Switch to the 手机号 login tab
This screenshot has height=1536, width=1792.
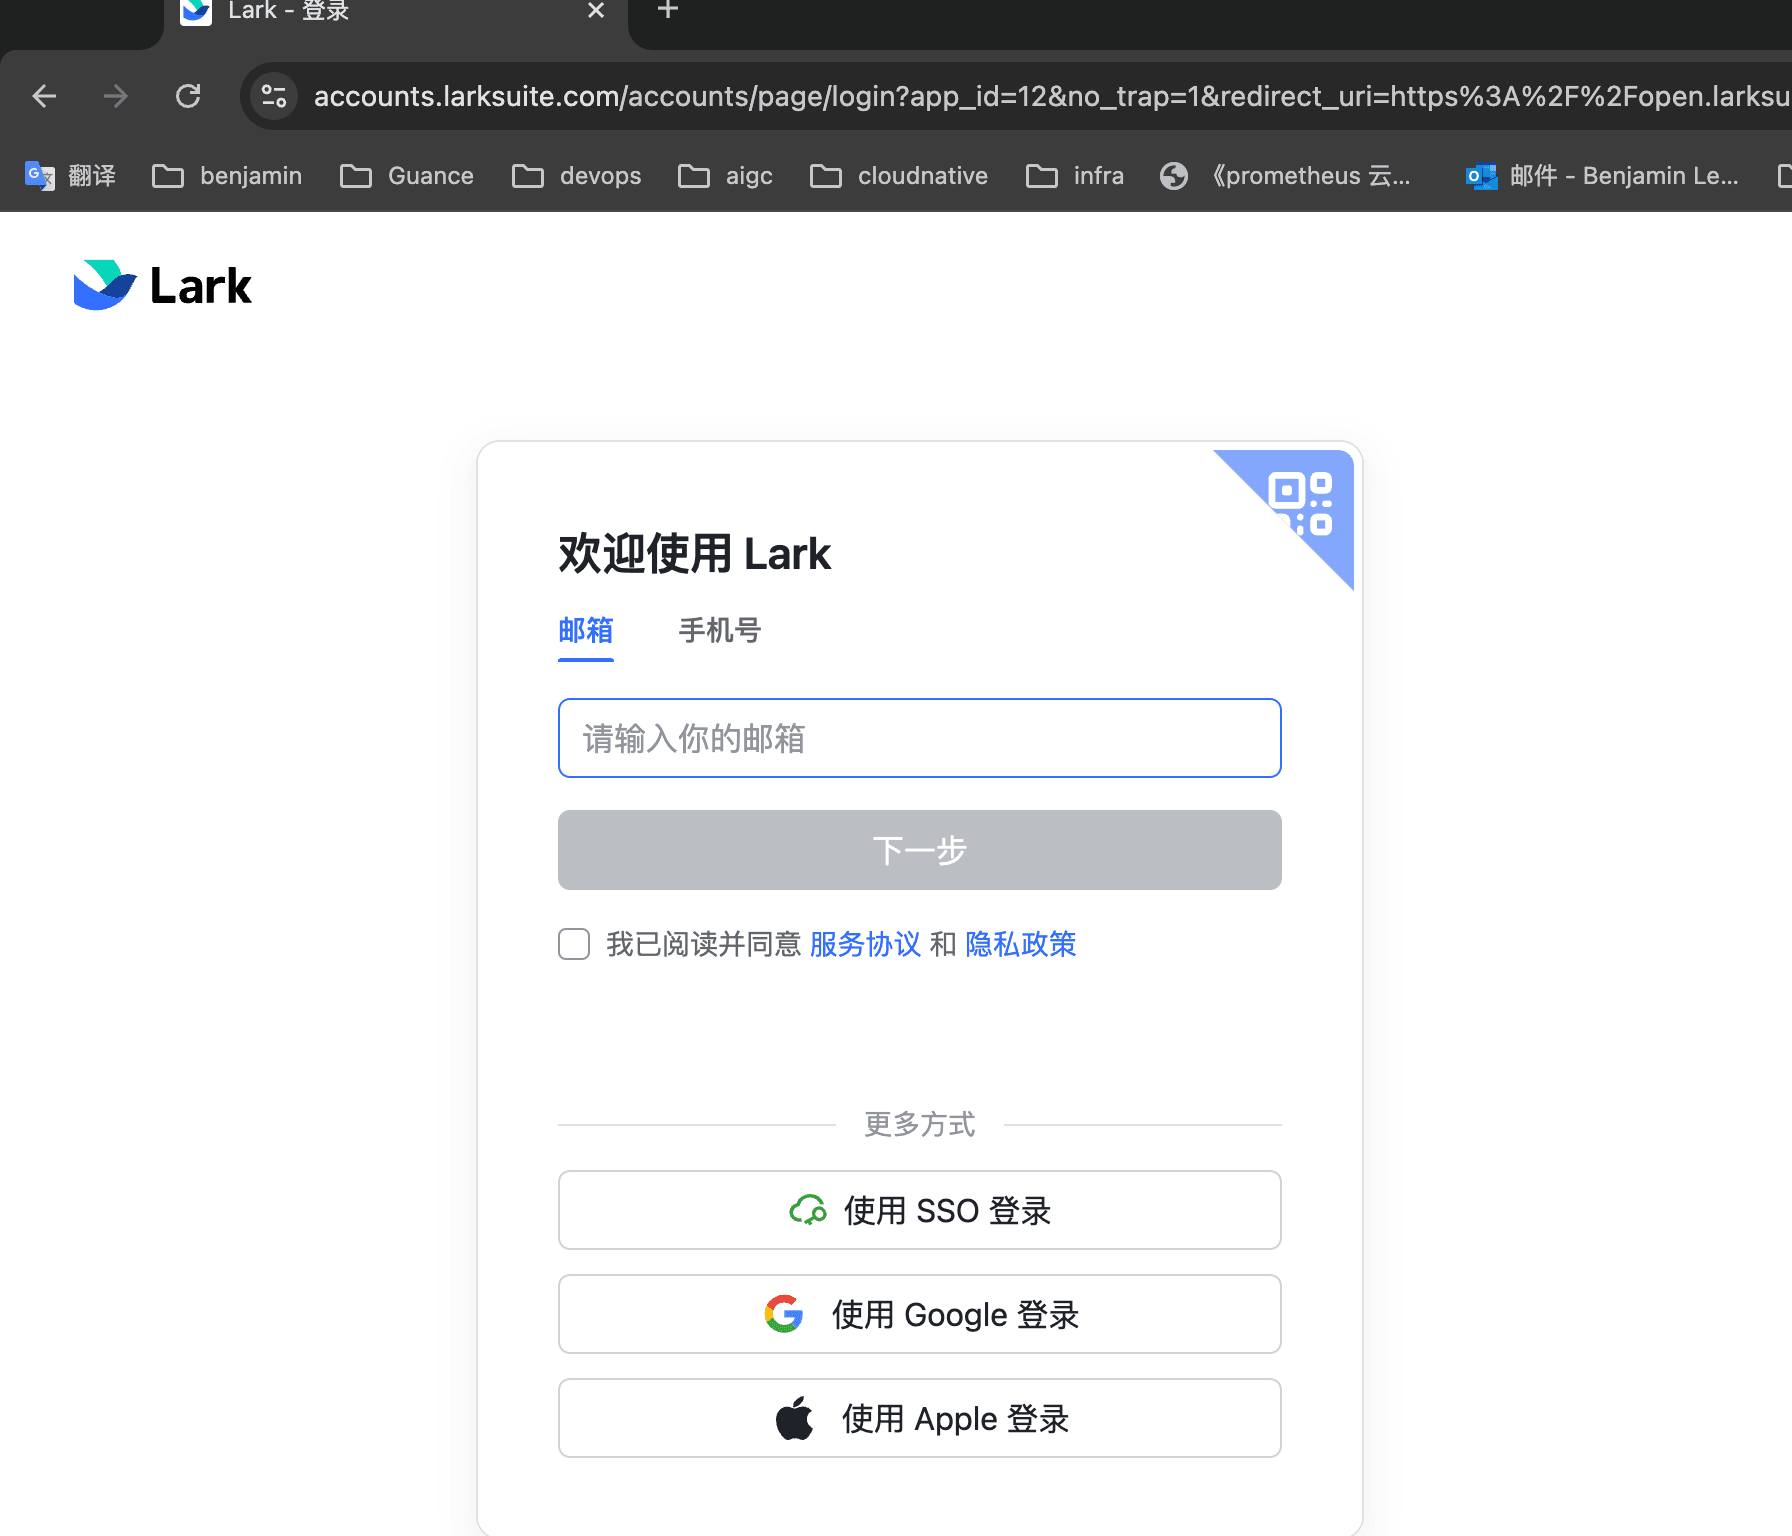719,631
